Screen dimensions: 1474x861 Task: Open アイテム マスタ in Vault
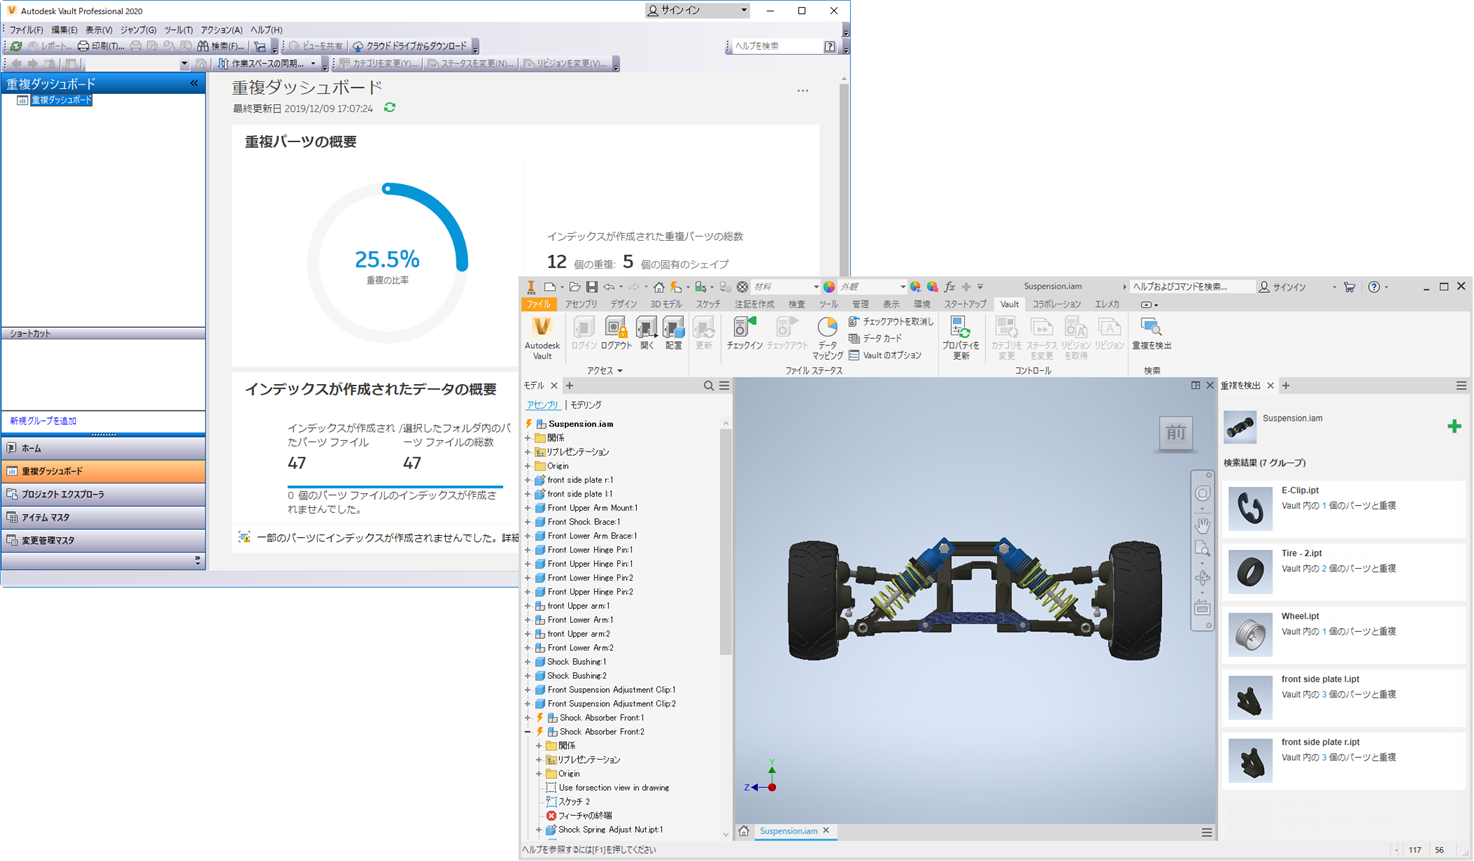tap(103, 517)
